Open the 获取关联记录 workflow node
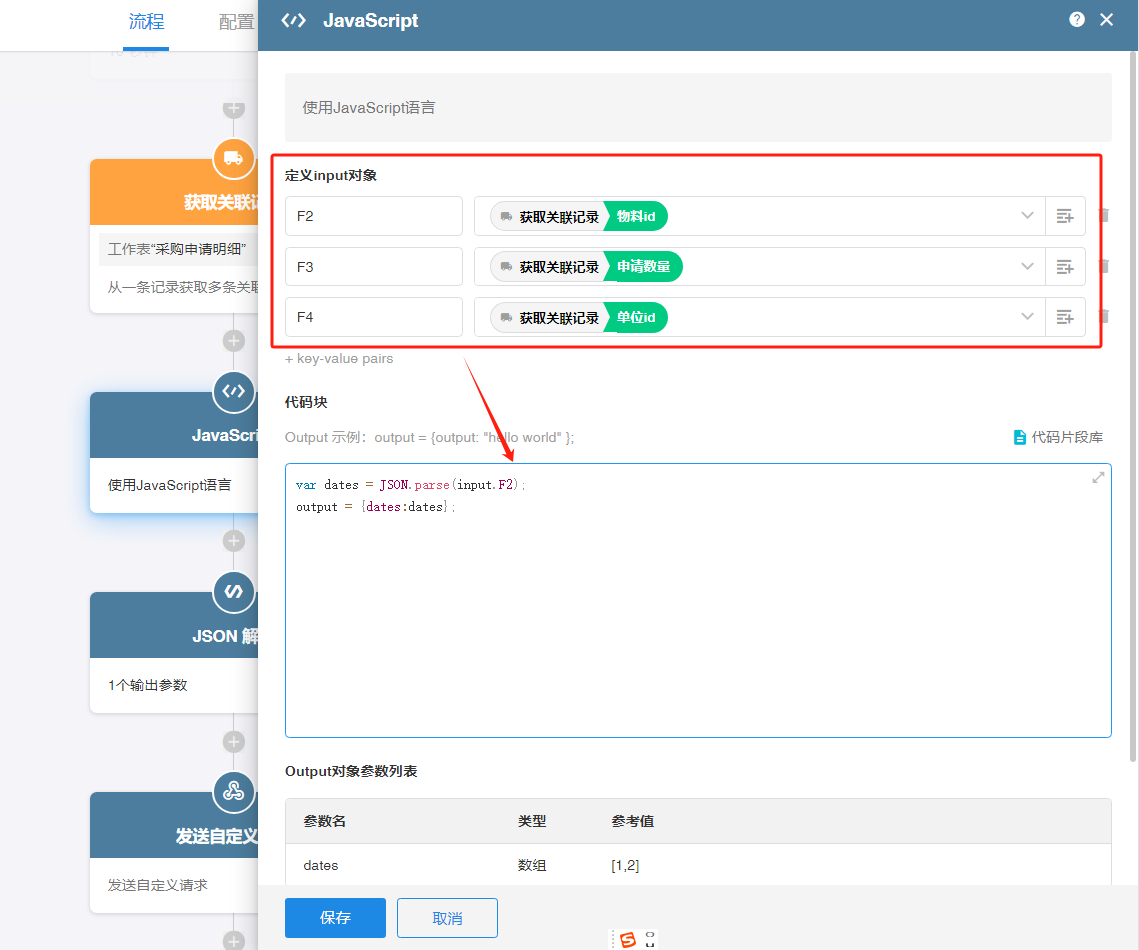This screenshot has width=1139, height=950. 174,236
